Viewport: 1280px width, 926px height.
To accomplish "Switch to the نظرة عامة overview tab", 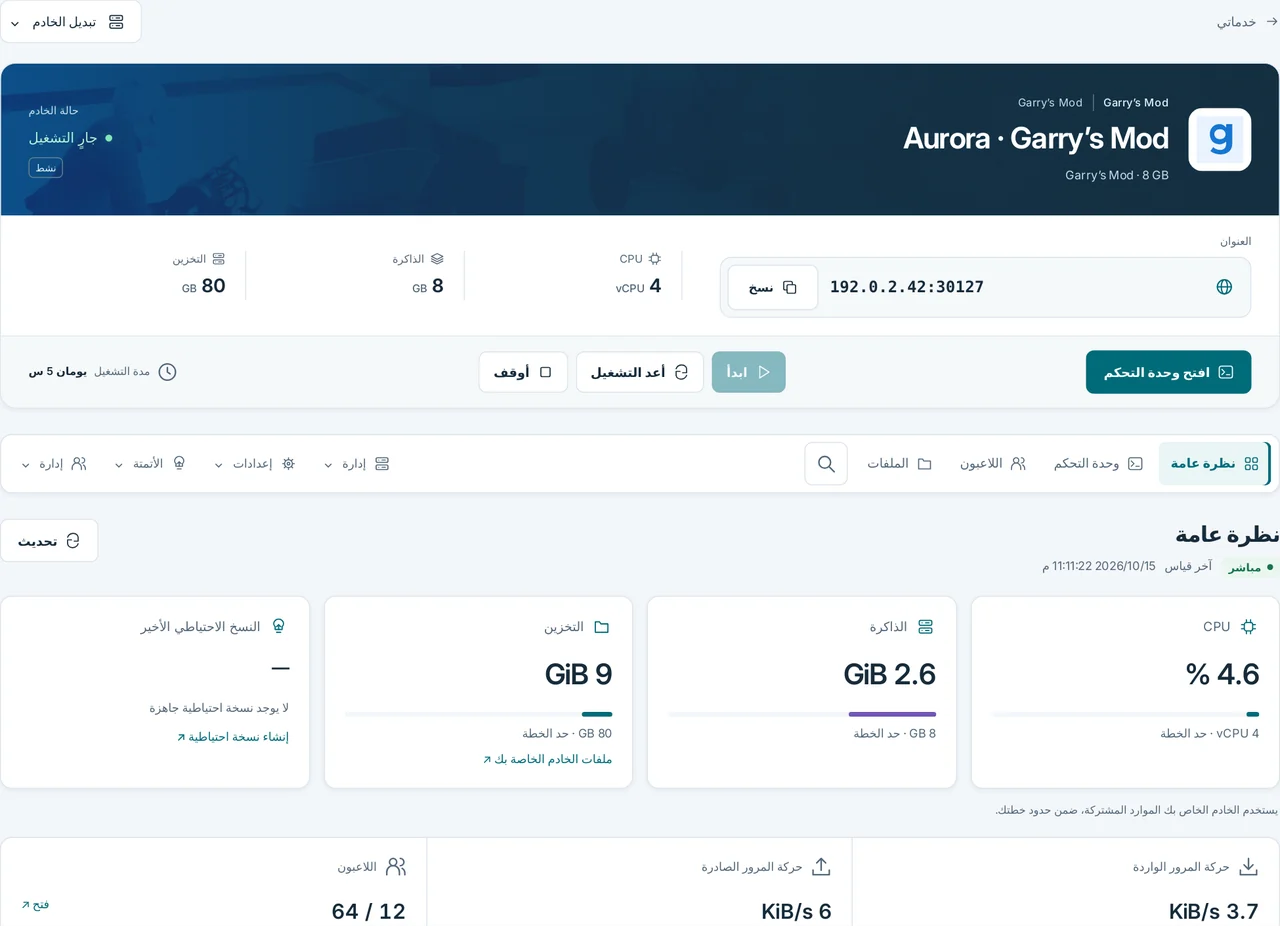I will [x=1214, y=464].
